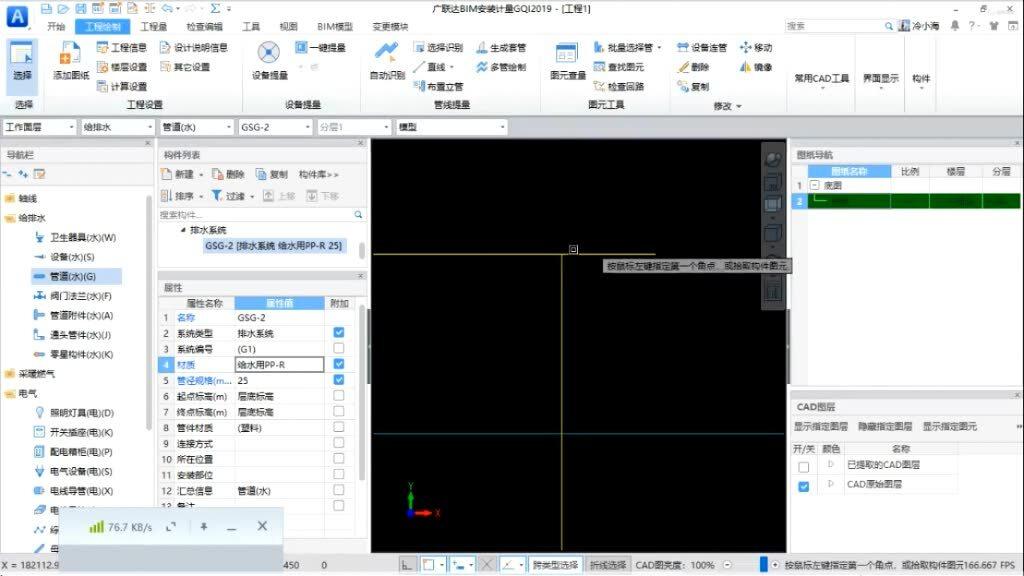This screenshot has width=1024, height=576.
Task: Switch to the 开始 ribbon tab
Action: (x=56, y=27)
